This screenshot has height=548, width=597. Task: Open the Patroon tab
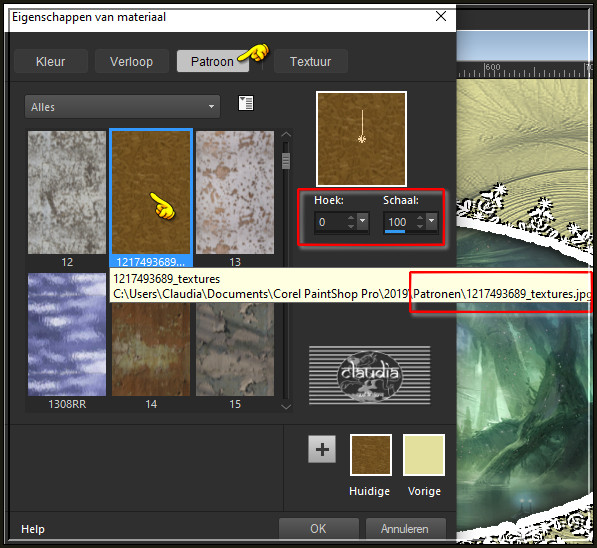[x=212, y=61]
